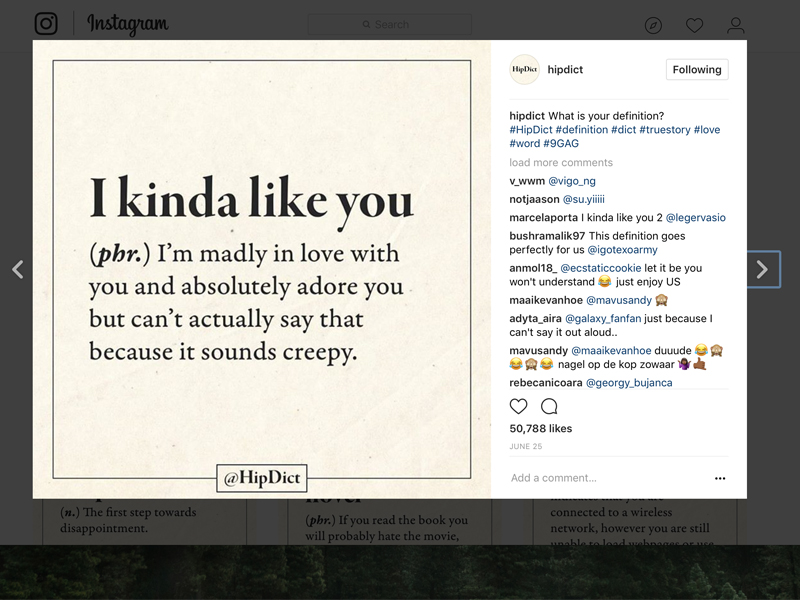The width and height of the screenshot is (800, 600).
Task: Open hipdict username in the caption
Action: click(x=527, y=116)
